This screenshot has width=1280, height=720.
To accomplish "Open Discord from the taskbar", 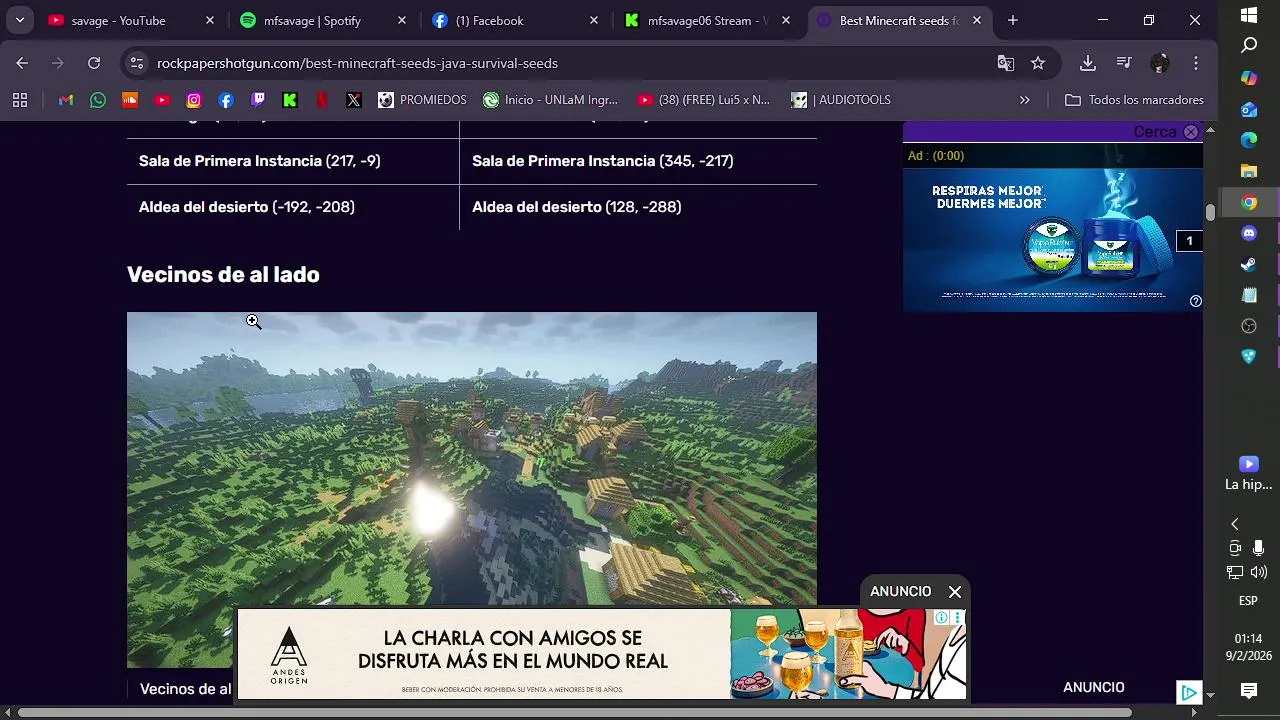I will coord(1249,233).
